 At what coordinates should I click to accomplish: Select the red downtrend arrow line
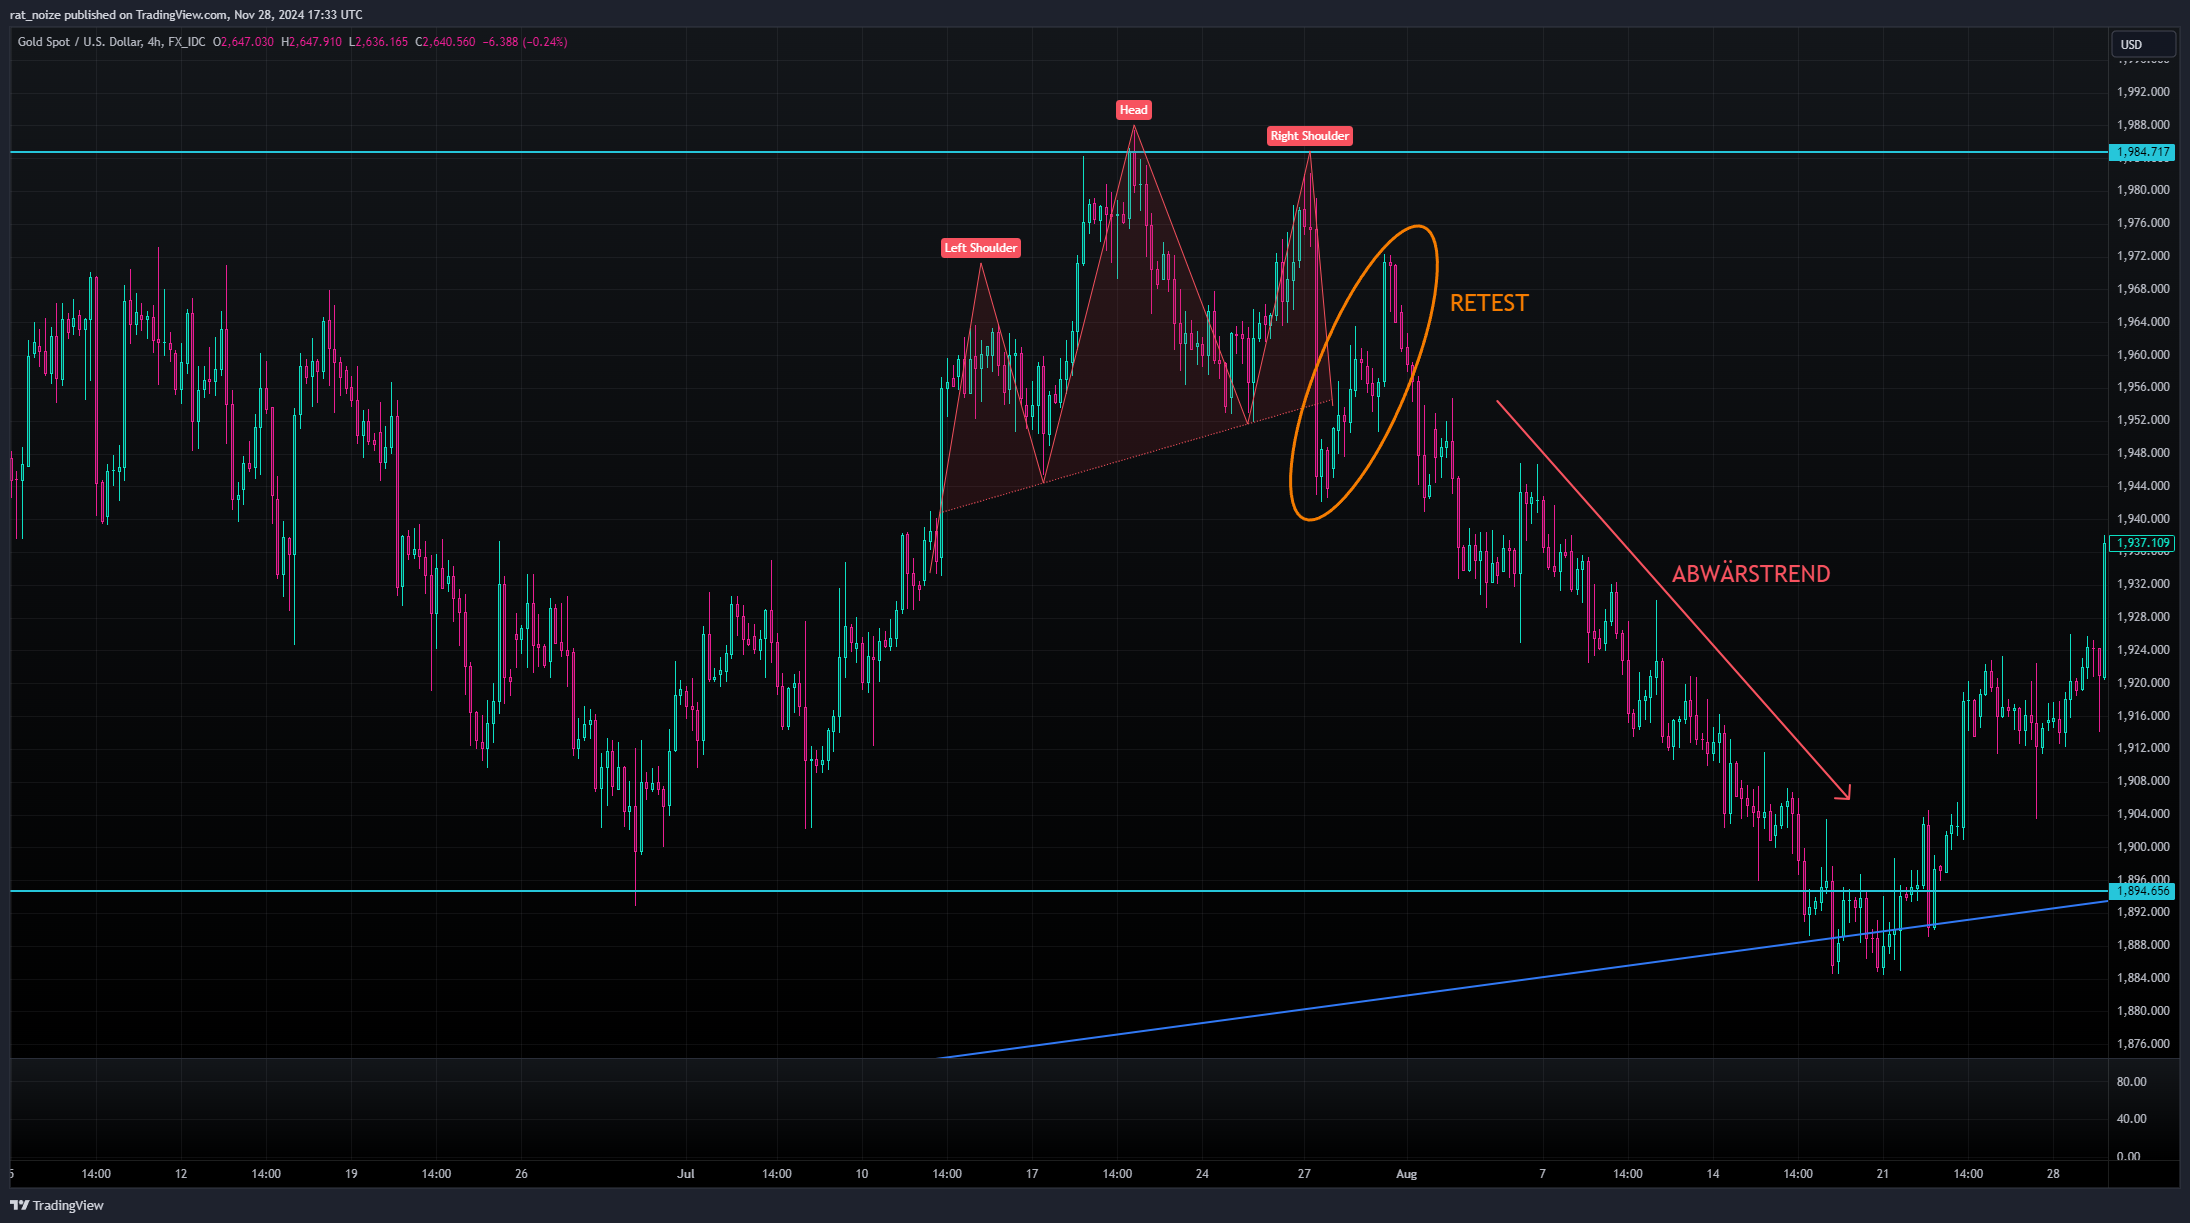[x=1673, y=599]
